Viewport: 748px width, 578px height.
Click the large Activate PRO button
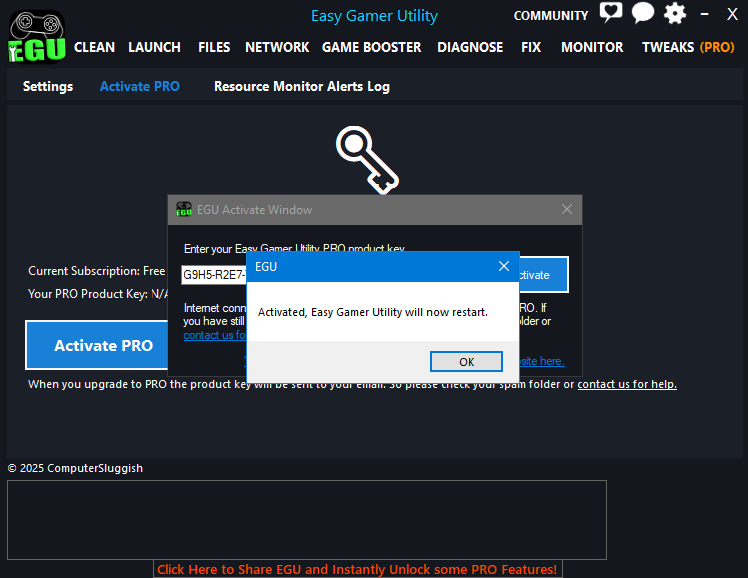pyautogui.click(x=97, y=345)
